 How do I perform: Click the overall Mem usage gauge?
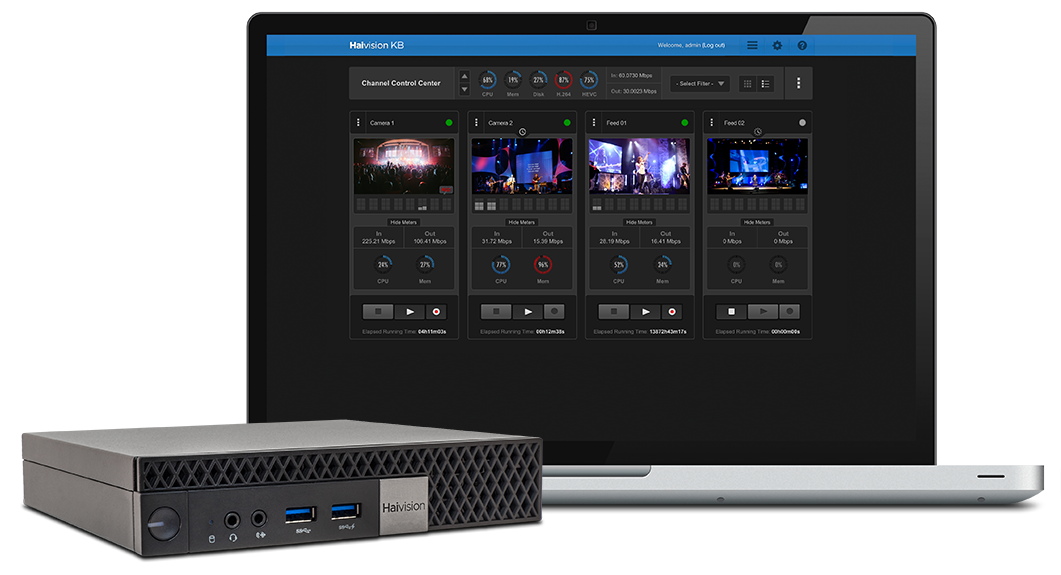[513, 80]
